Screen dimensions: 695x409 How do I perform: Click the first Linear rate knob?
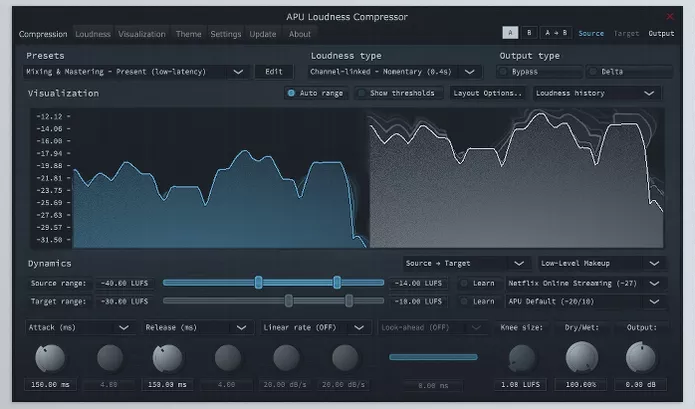click(x=286, y=358)
